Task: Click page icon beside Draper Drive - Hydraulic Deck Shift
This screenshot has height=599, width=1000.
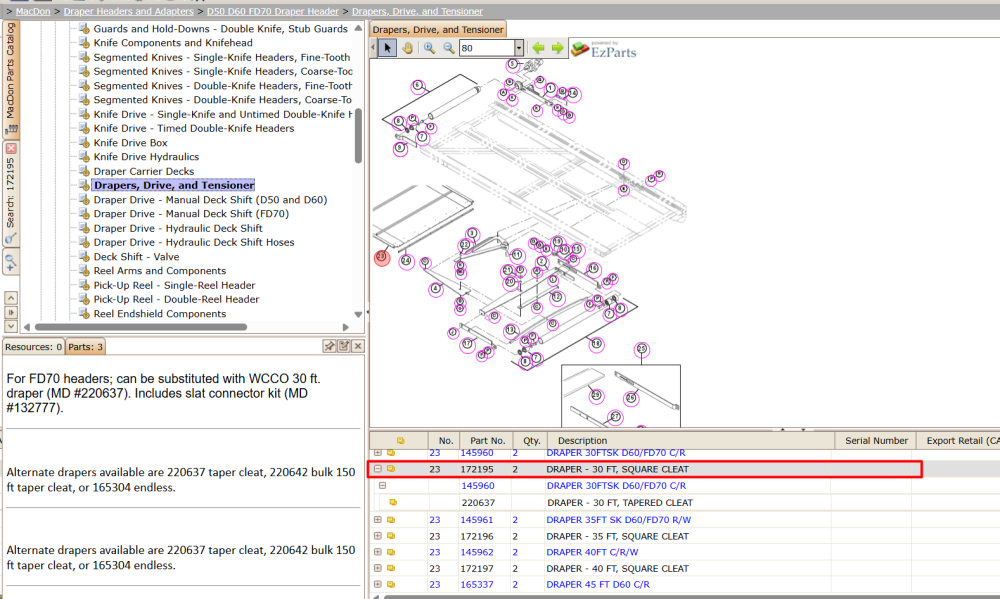Action: tap(84, 228)
